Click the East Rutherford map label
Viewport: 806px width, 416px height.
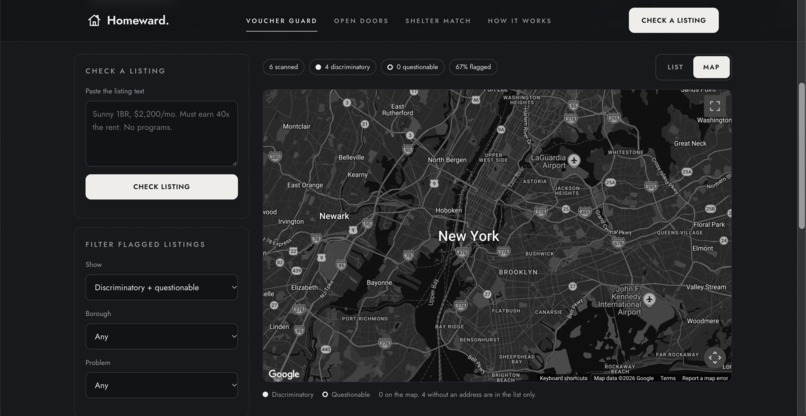397,110
